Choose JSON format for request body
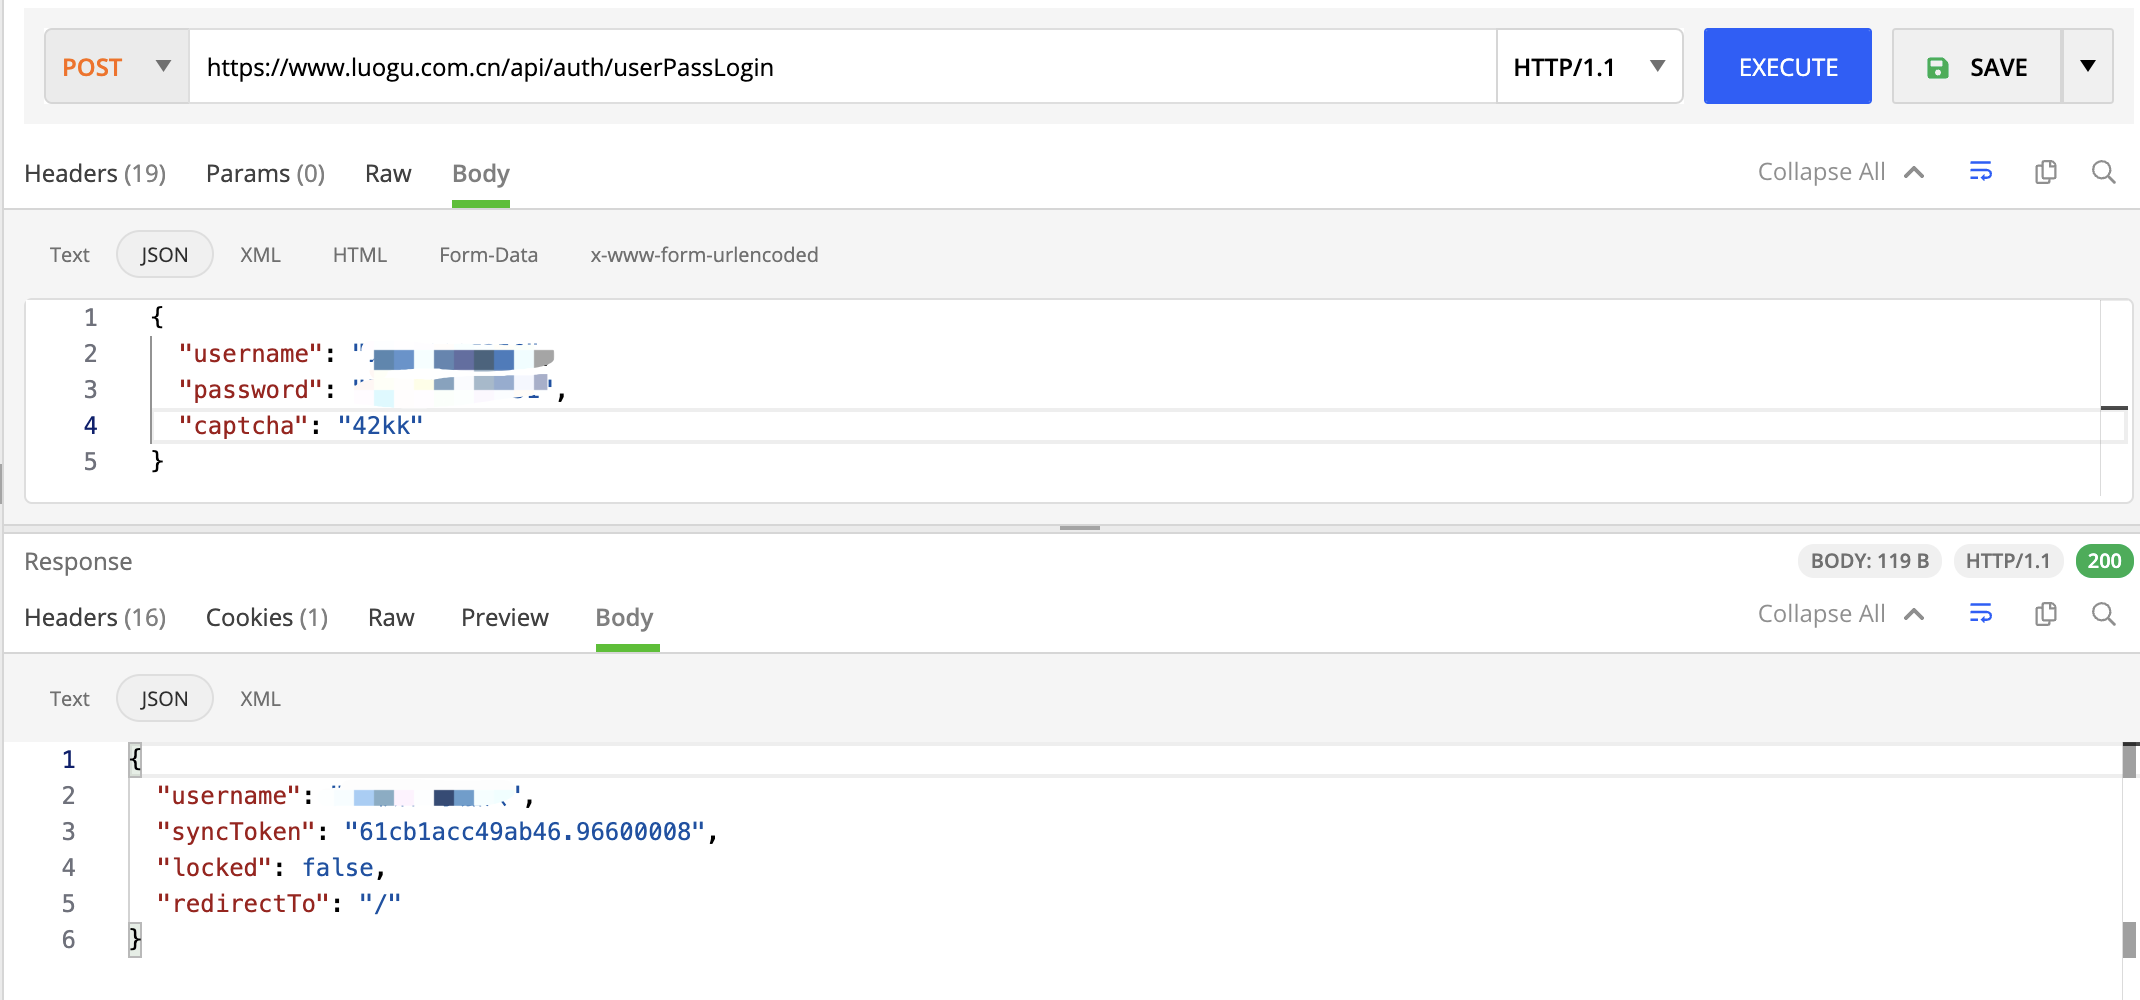Screen dimensions: 2140x1000 [x=164, y=255]
